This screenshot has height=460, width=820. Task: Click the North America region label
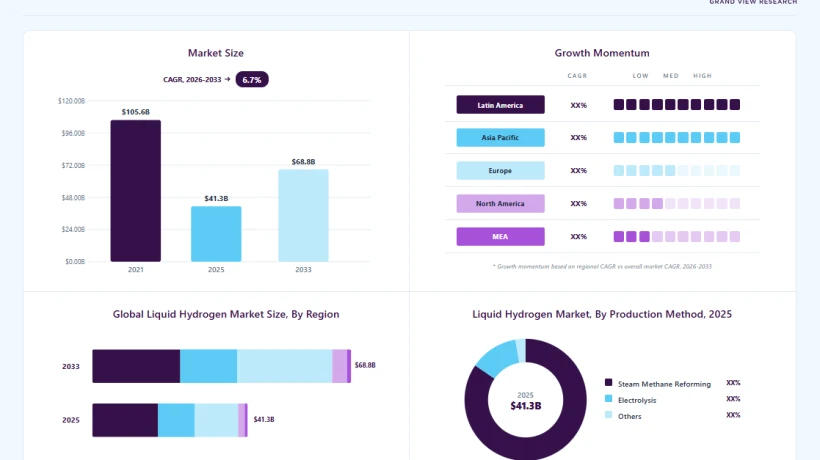pyautogui.click(x=500, y=203)
